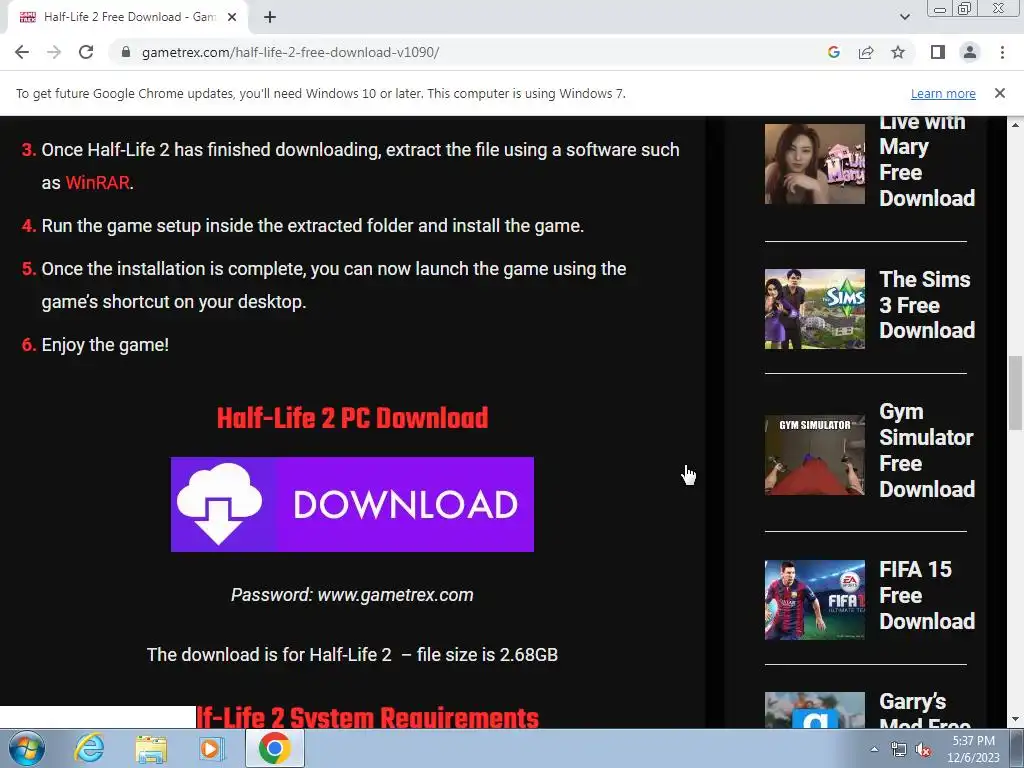
Task: Open Windows Explorer file manager from taskbar
Action: pos(152,748)
